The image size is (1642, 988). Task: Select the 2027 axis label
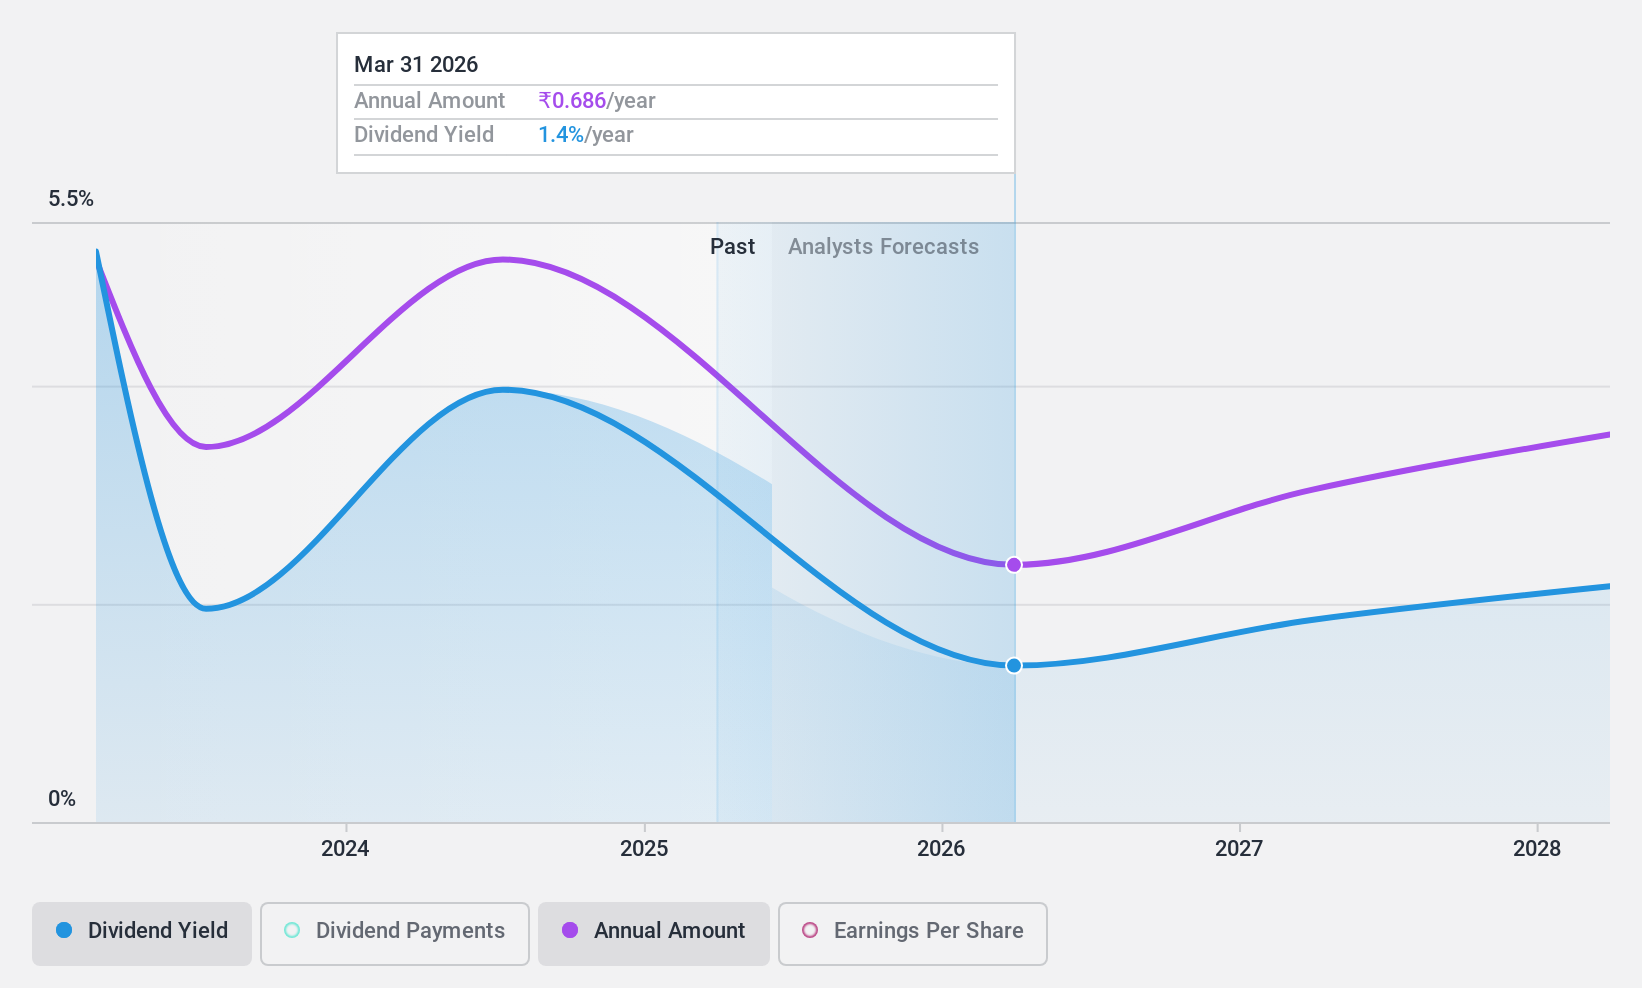(1239, 849)
